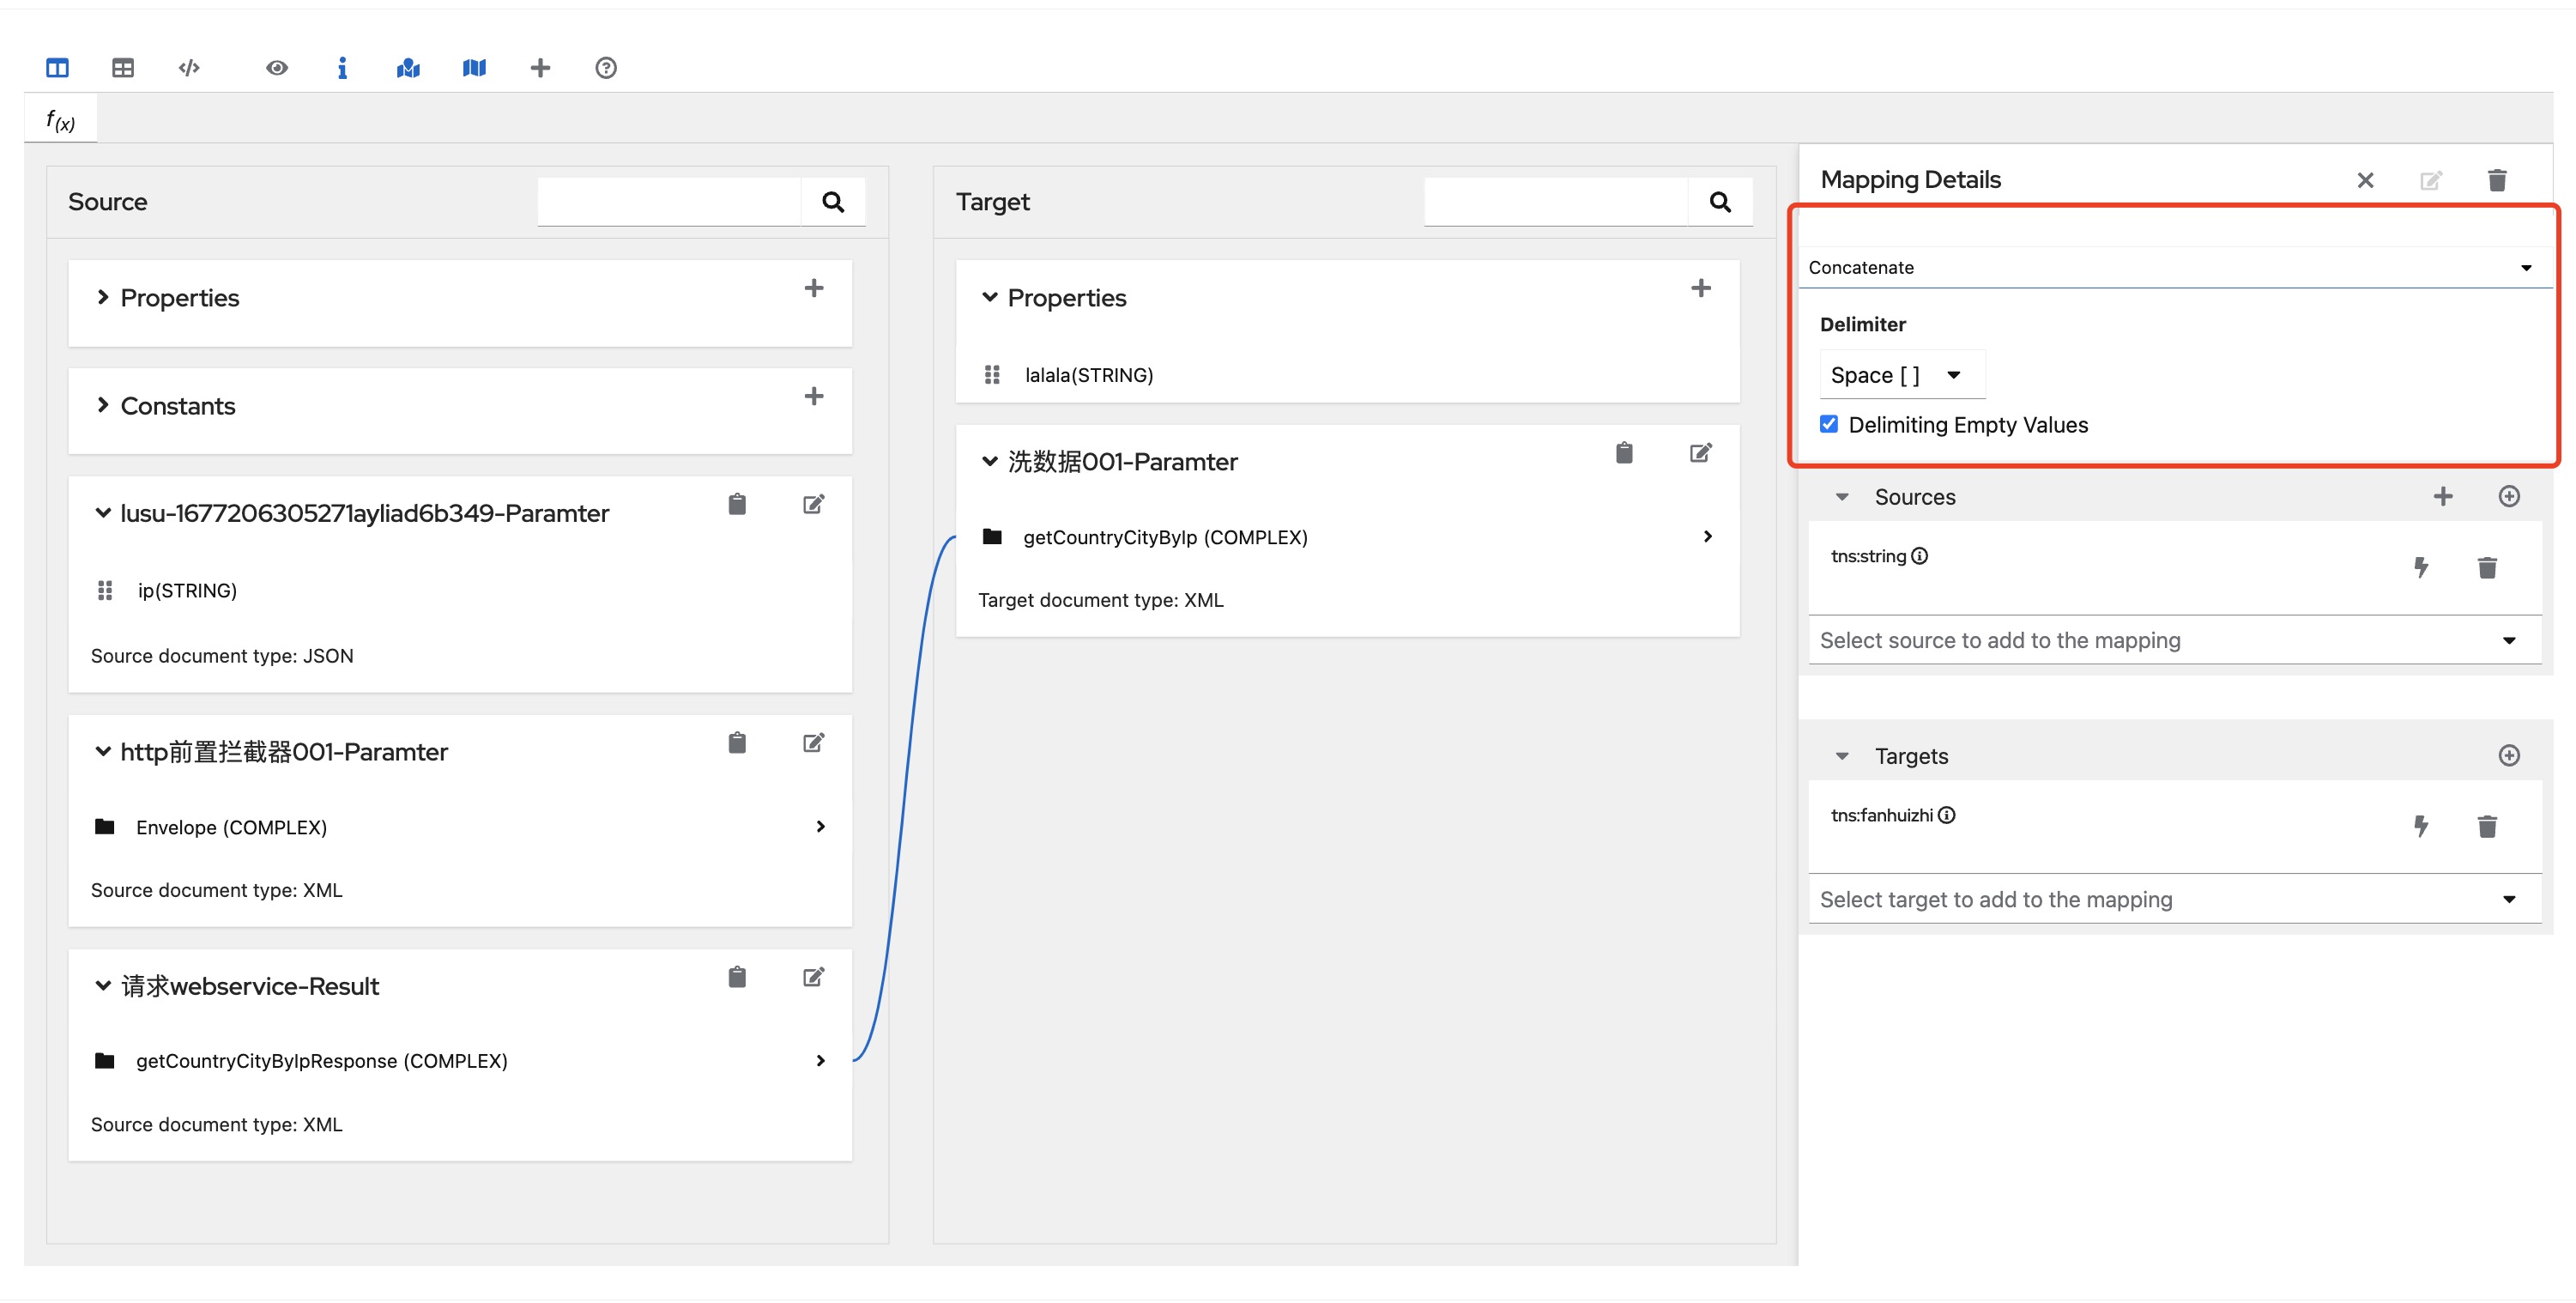Select the lalala(STRING) target field
The width and height of the screenshot is (2576, 1303).
click(1088, 375)
